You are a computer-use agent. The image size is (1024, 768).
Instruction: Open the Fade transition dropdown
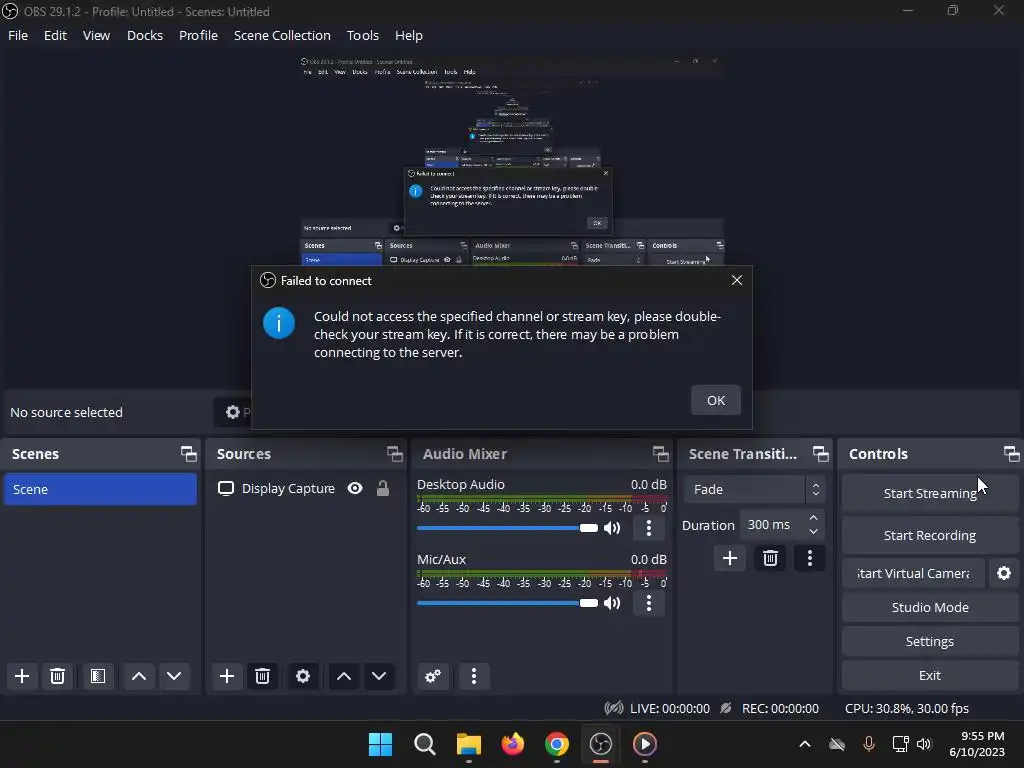click(754, 489)
